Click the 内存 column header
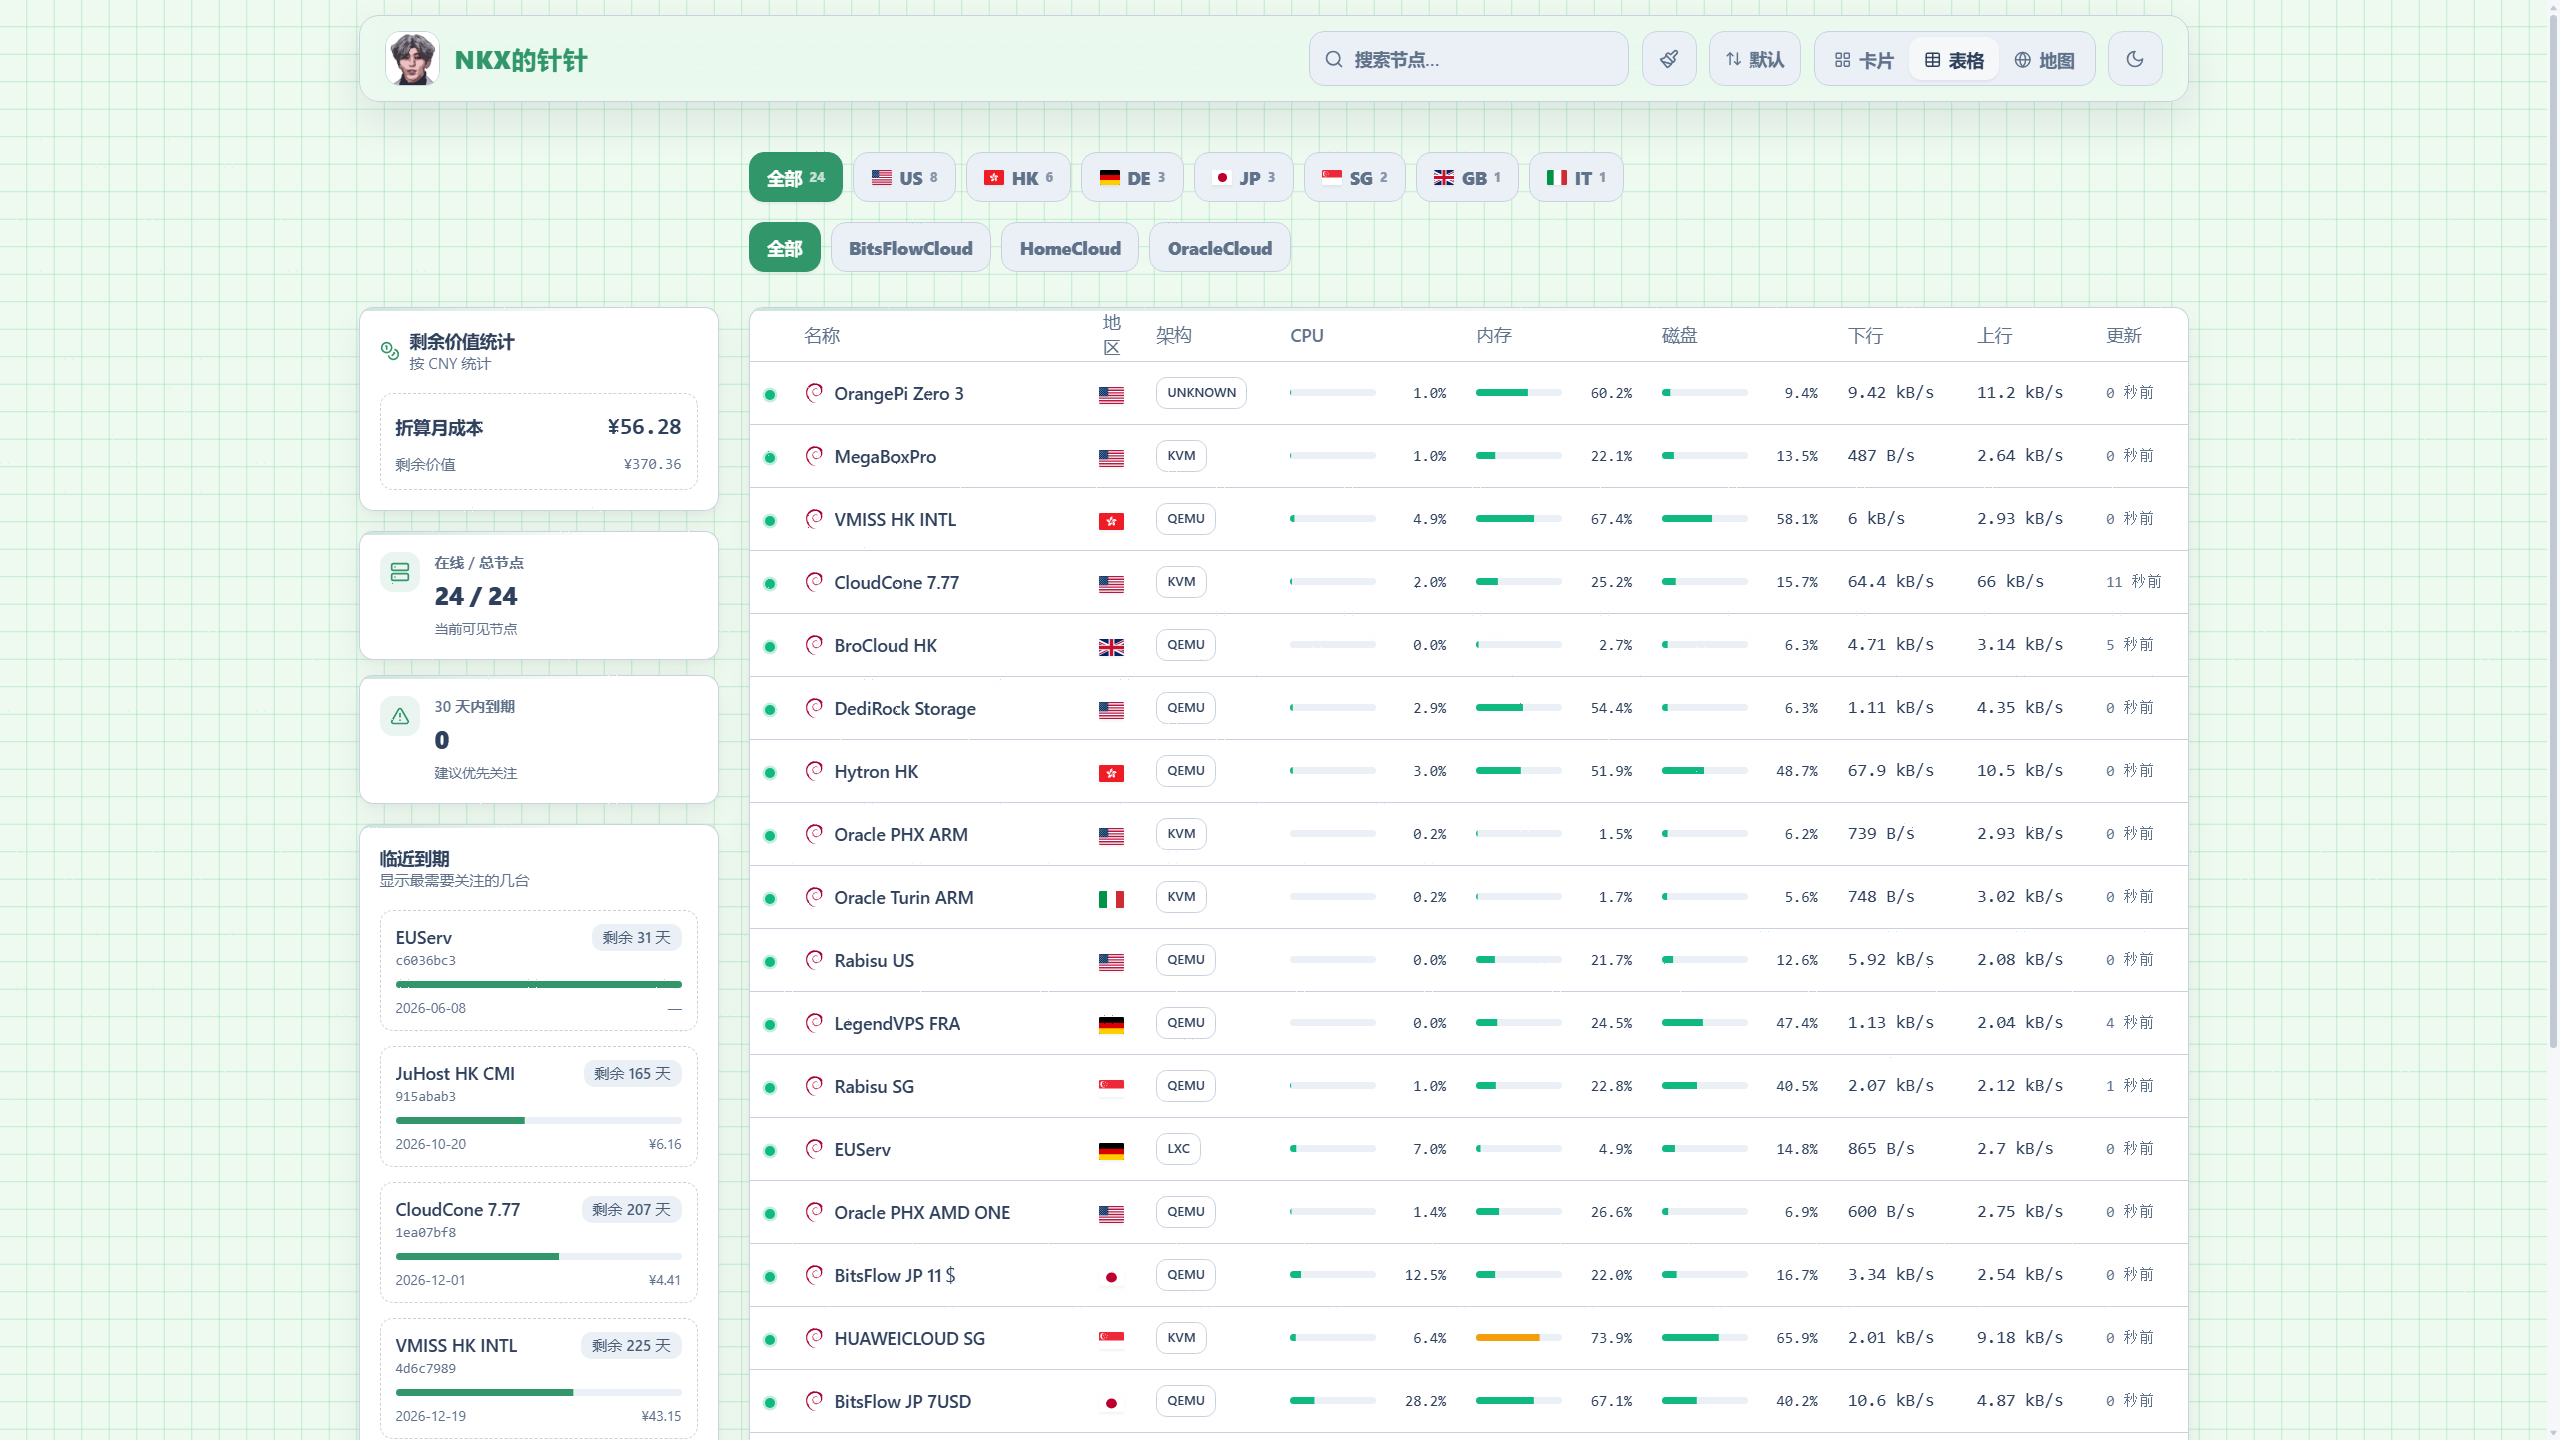The width and height of the screenshot is (2560, 1440). (x=1494, y=335)
